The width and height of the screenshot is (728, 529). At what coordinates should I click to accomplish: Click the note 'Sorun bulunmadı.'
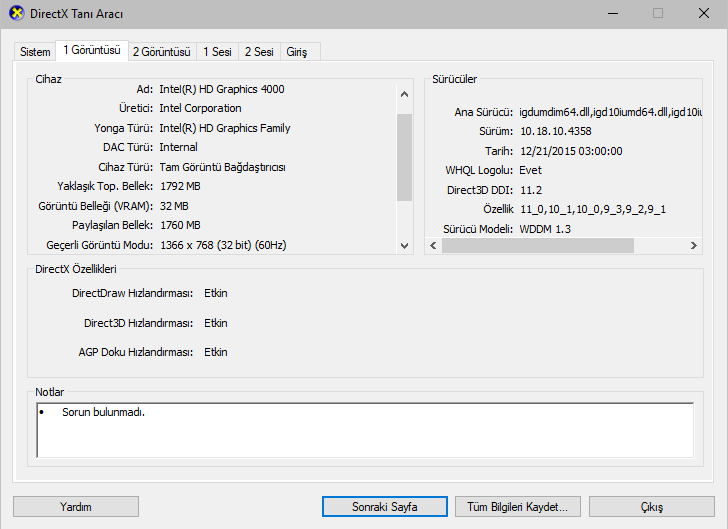pos(104,412)
